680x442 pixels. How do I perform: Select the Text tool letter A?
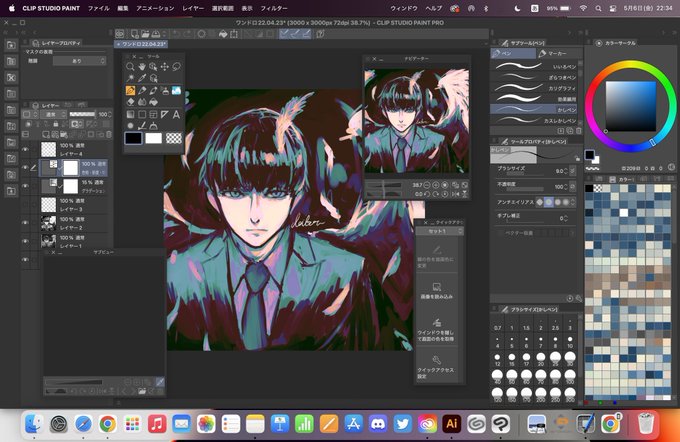tap(177, 115)
